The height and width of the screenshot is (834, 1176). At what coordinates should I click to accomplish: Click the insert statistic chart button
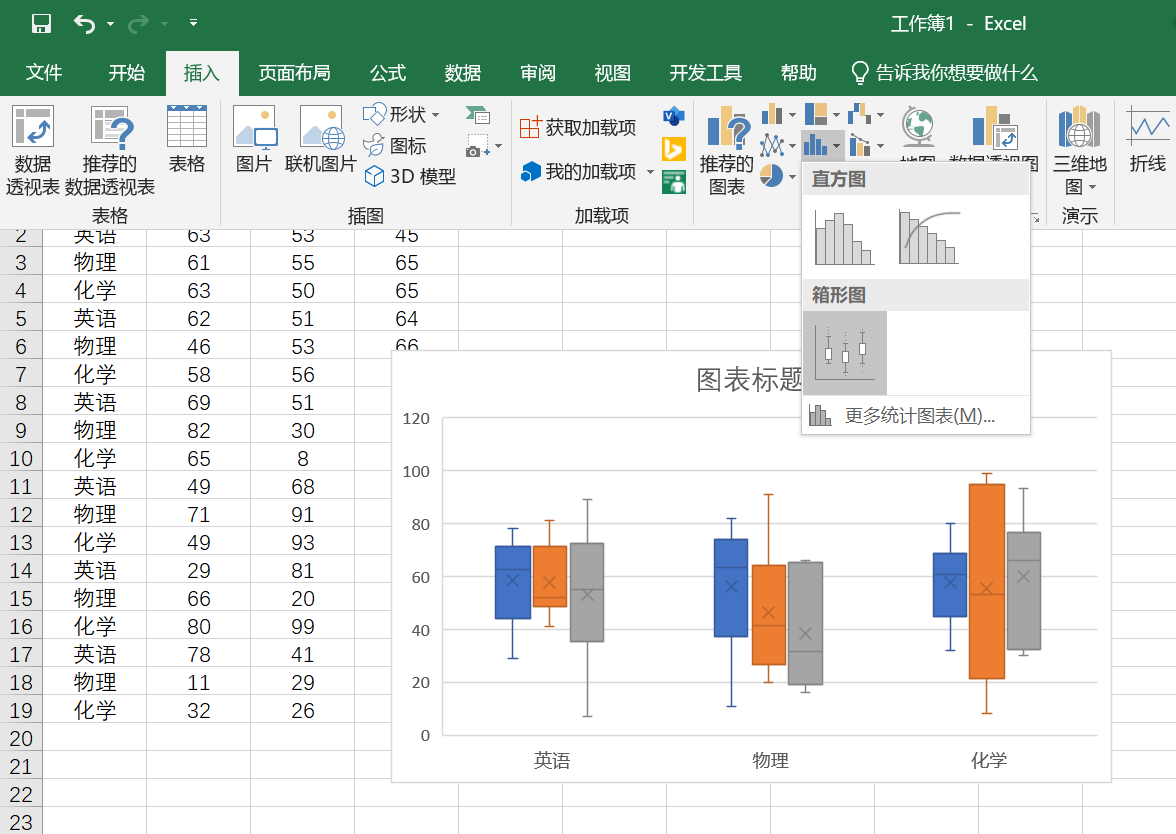tap(823, 145)
